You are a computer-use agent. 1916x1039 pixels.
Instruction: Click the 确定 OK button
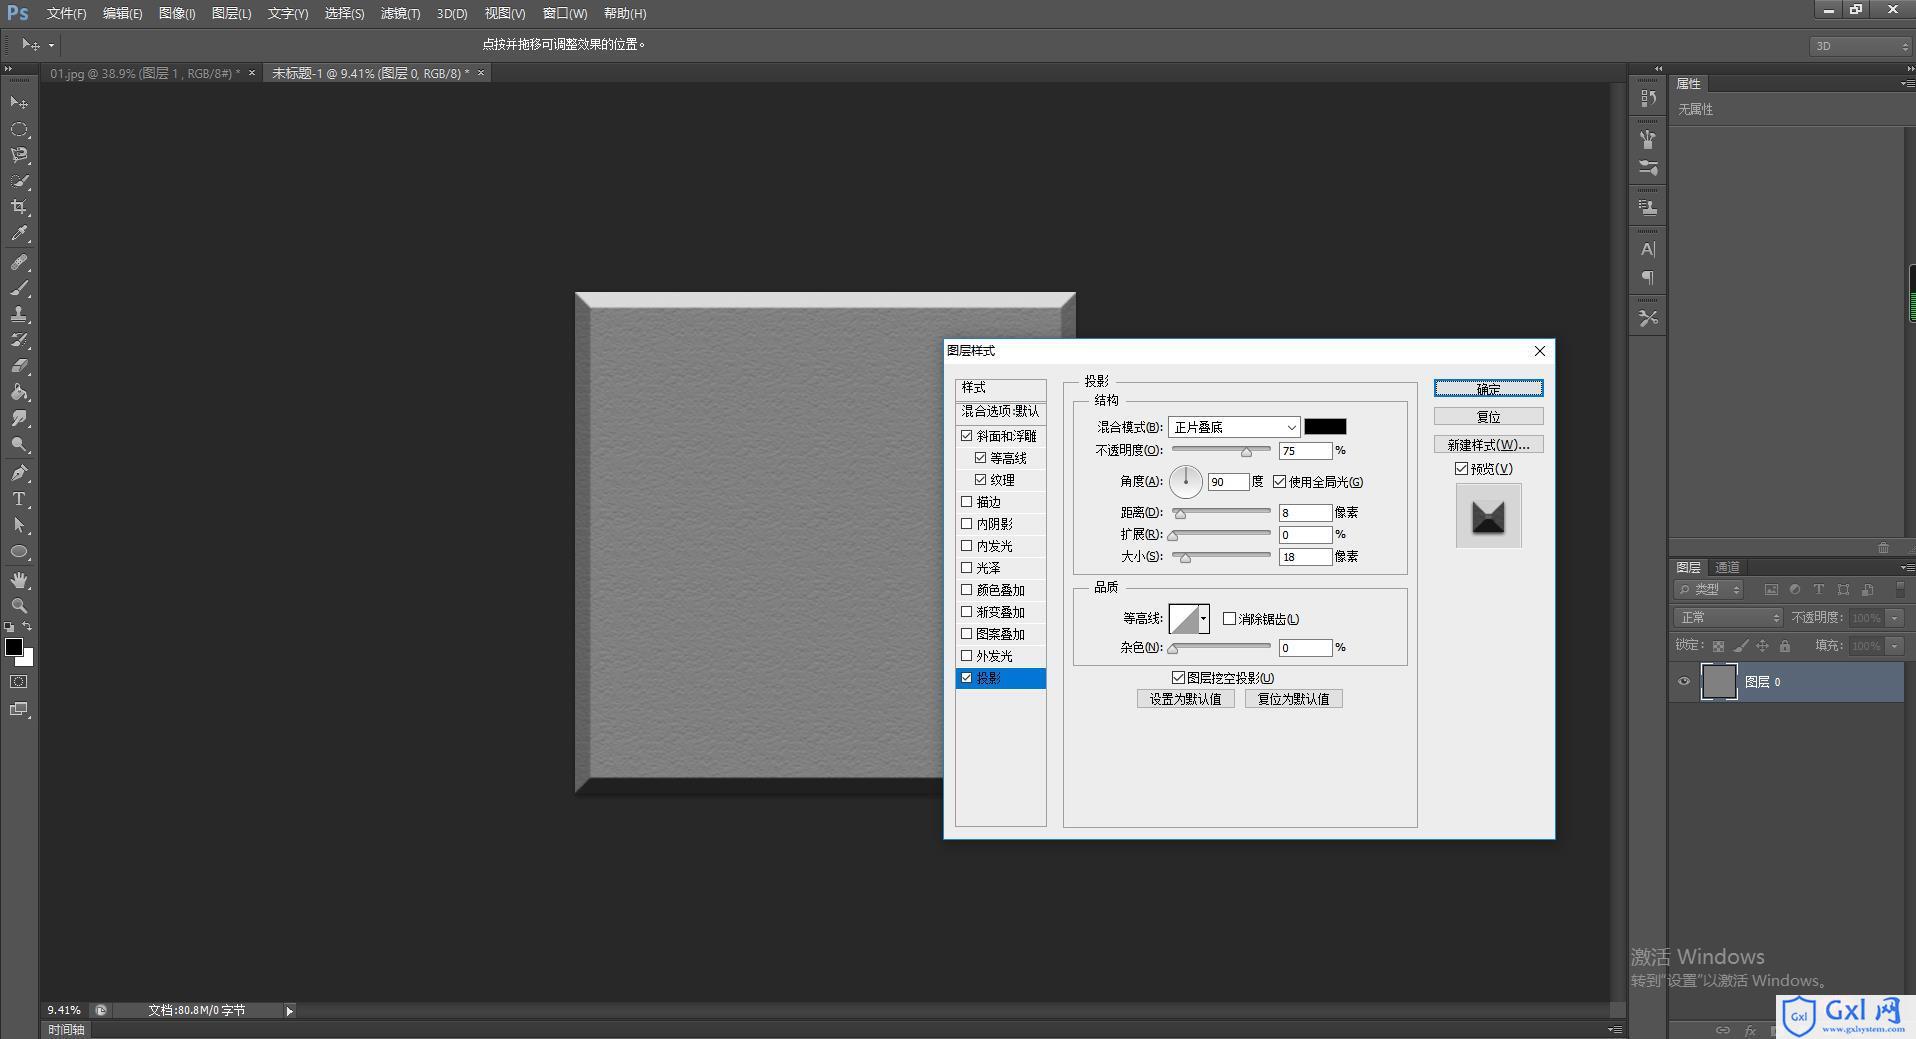[x=1488, y=388]
